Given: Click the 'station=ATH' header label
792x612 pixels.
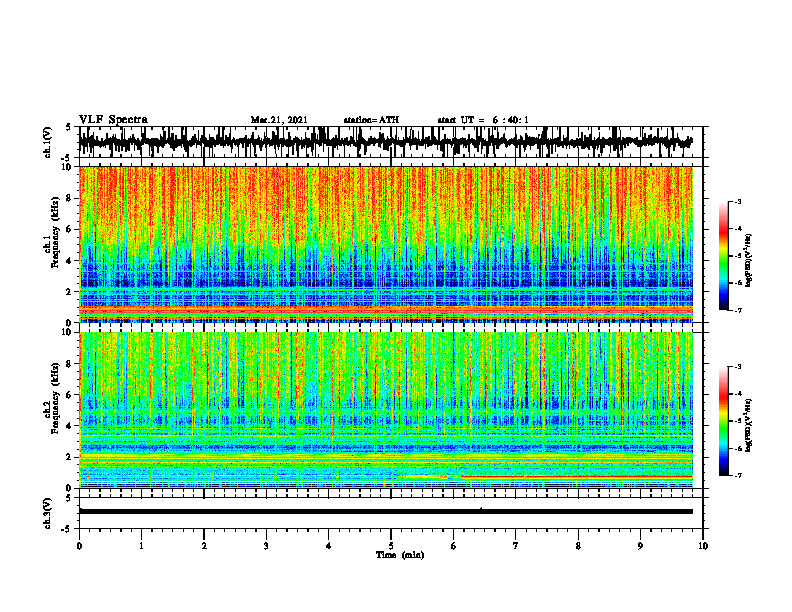Looking at the screenshot, I should [x=371, y=120].
